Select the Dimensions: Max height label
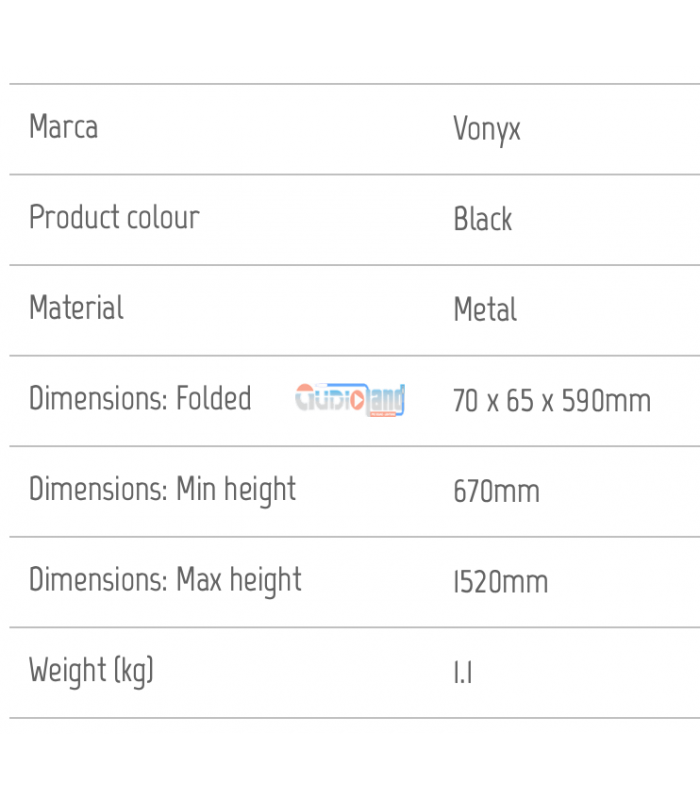 click(165, 581)
